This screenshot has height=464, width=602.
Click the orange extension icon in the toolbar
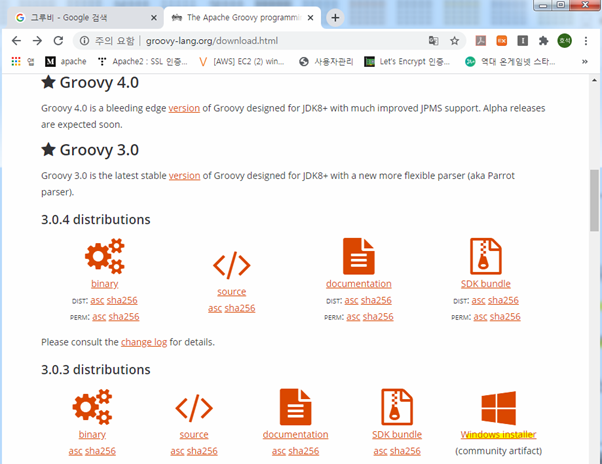[x=502, y=41]
